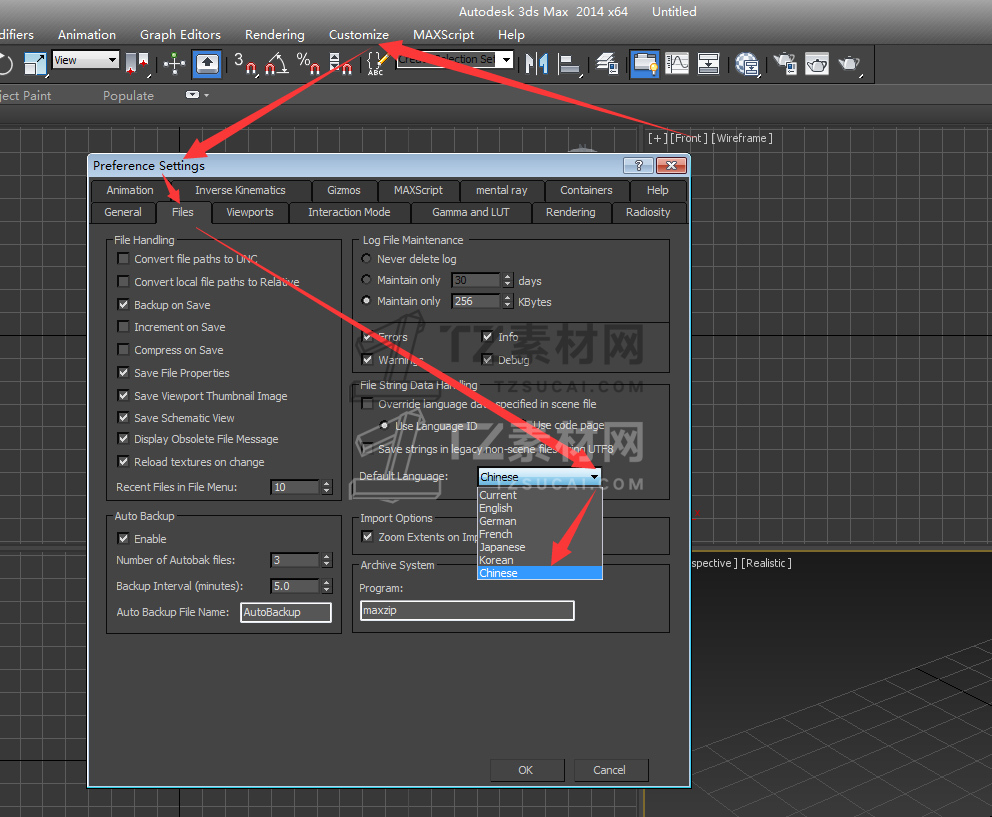
Task: Choose English in the language list
Action: click(x=496, y=508)
